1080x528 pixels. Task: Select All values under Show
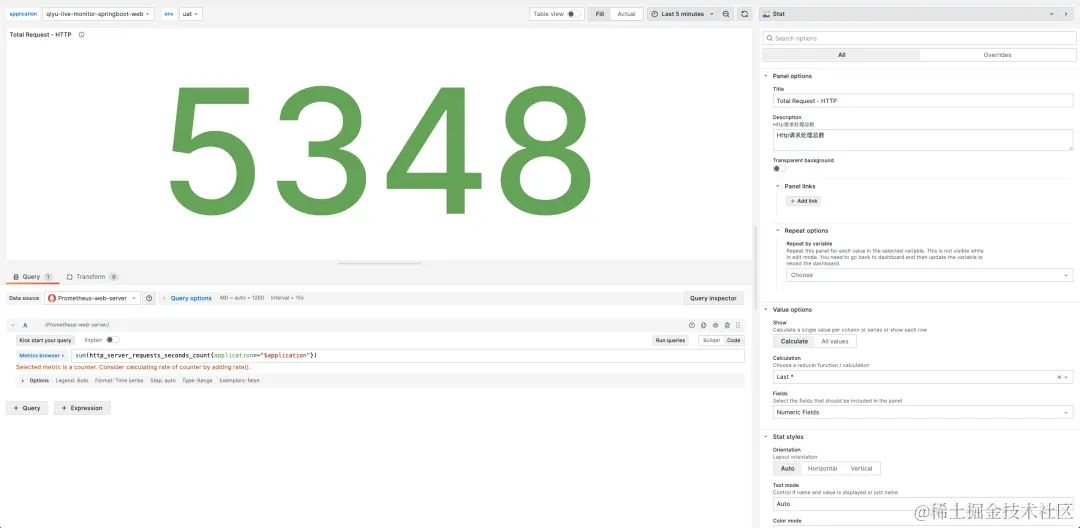tap(835, 341)
